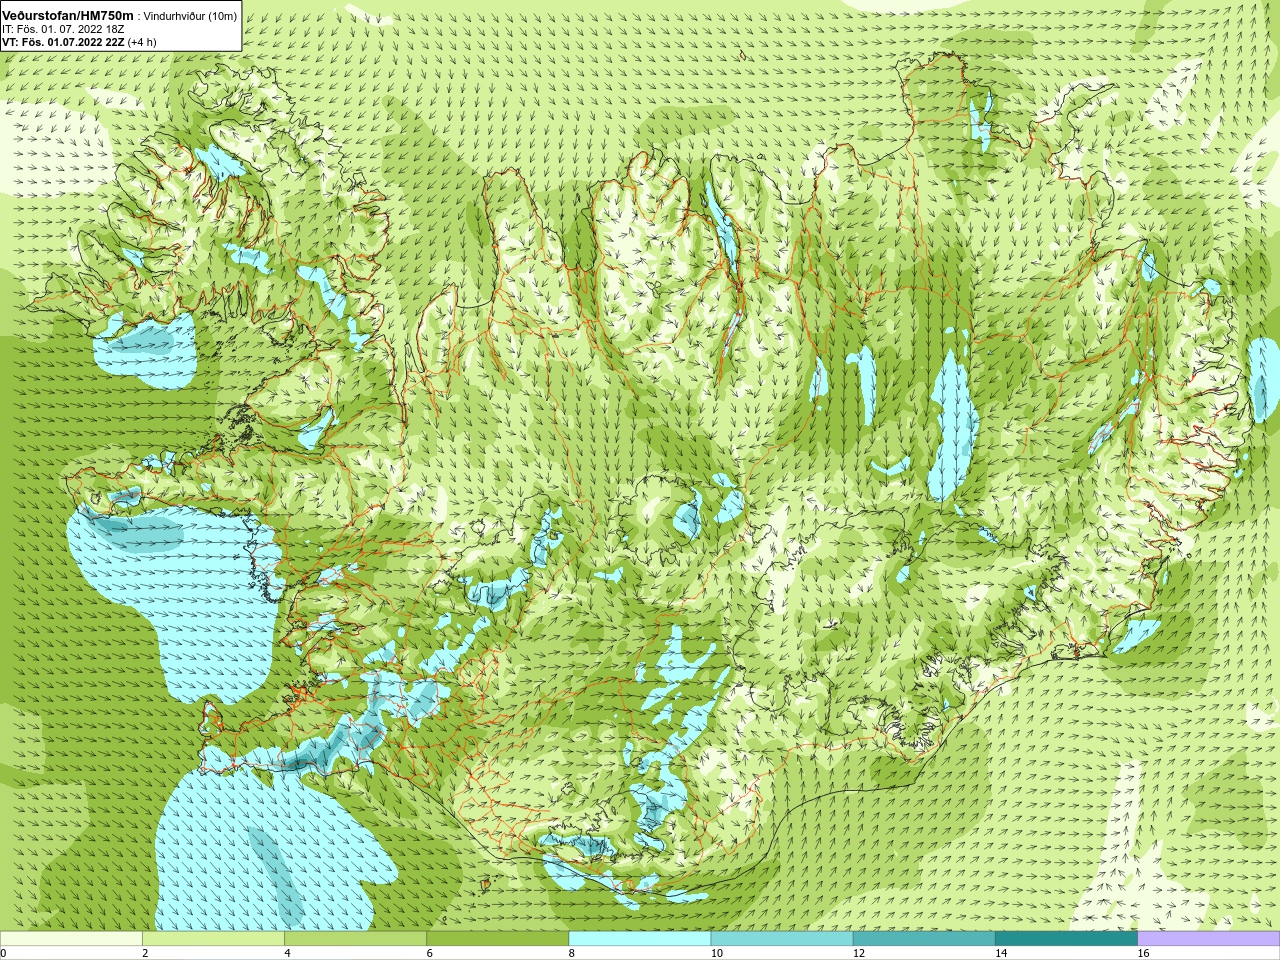Image resolution: width=1280 pixels, height=960 pixels.
Task: Click the scale label '6'
Action: pos(430,953)
